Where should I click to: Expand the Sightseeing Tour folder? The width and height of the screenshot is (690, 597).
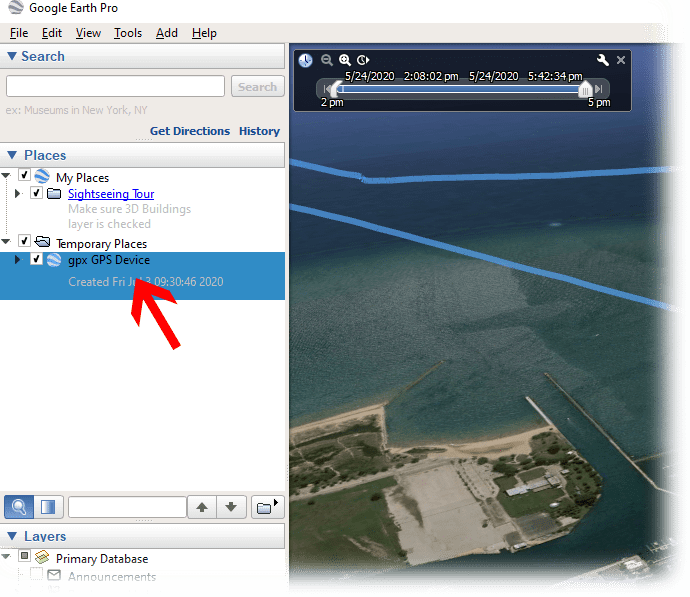click(x=18, y=193)
